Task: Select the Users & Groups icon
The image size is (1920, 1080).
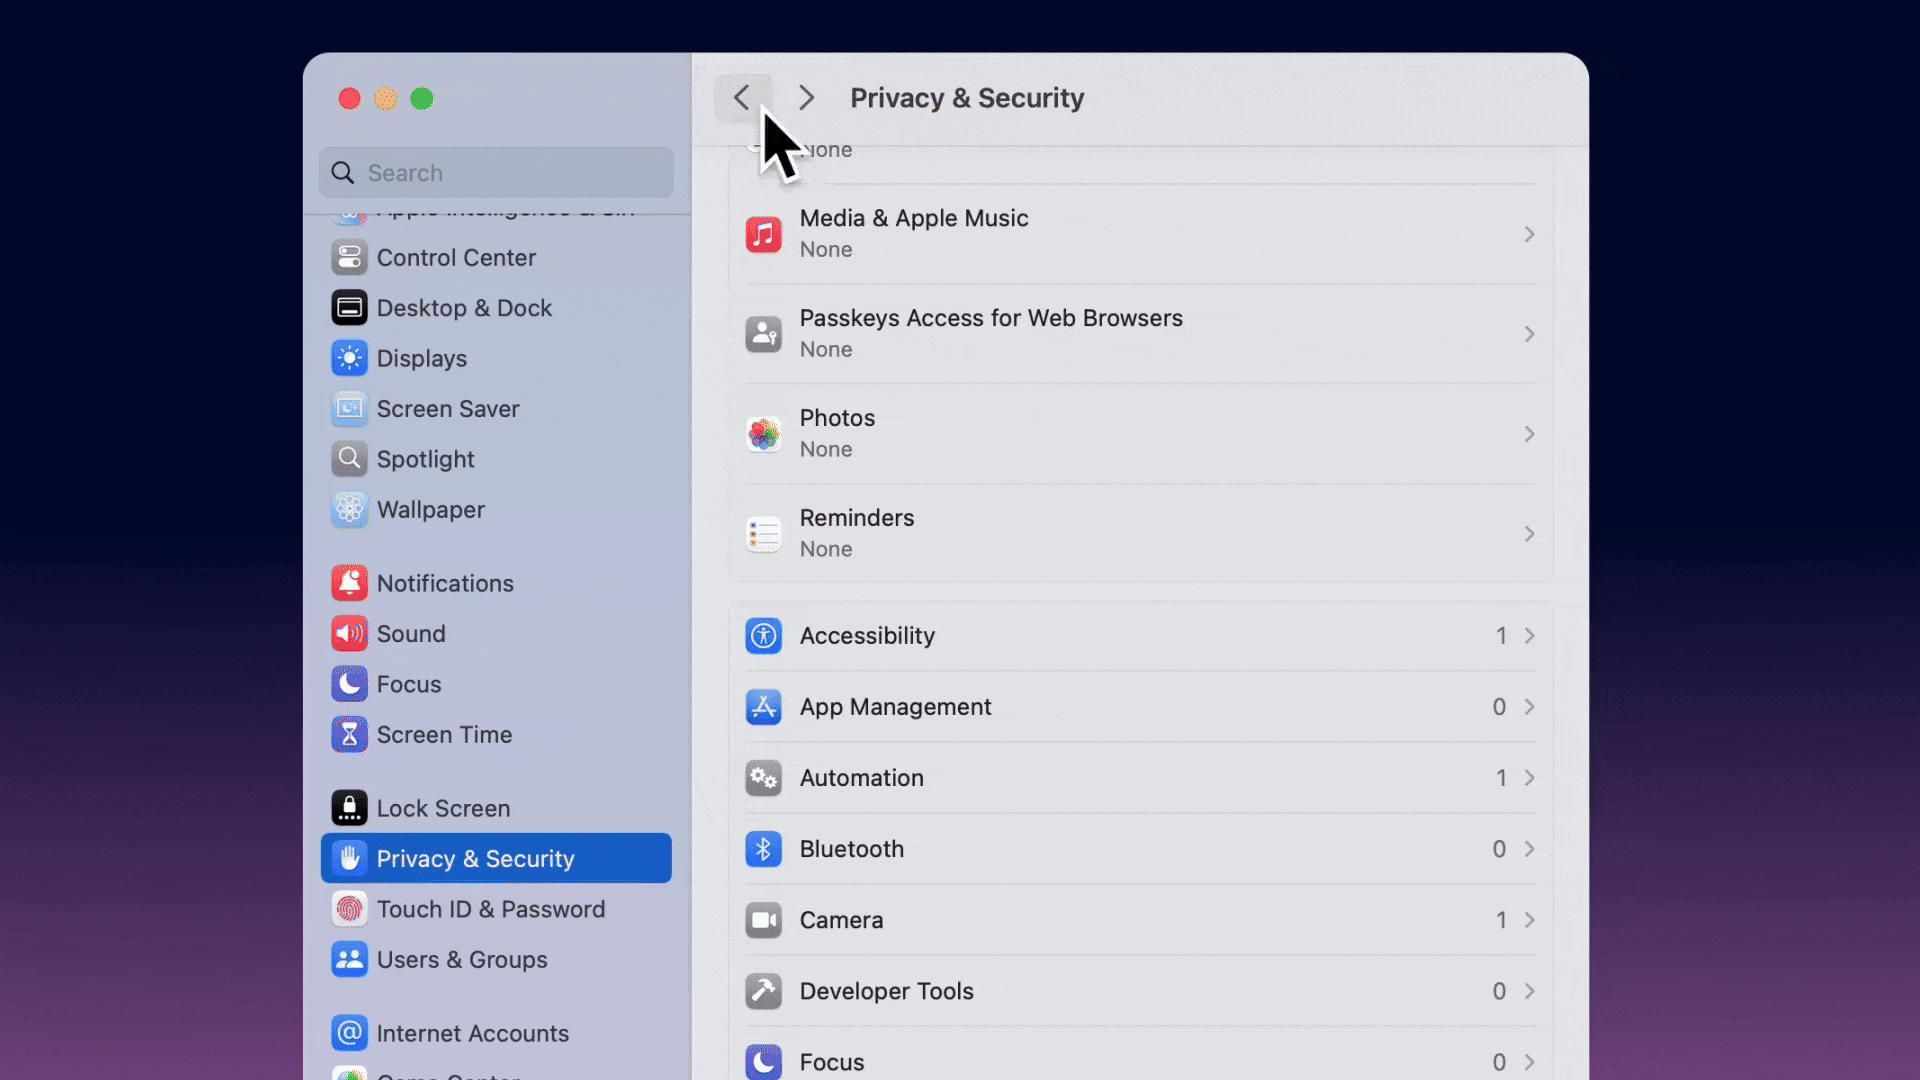Action: (x=349, y=960)
